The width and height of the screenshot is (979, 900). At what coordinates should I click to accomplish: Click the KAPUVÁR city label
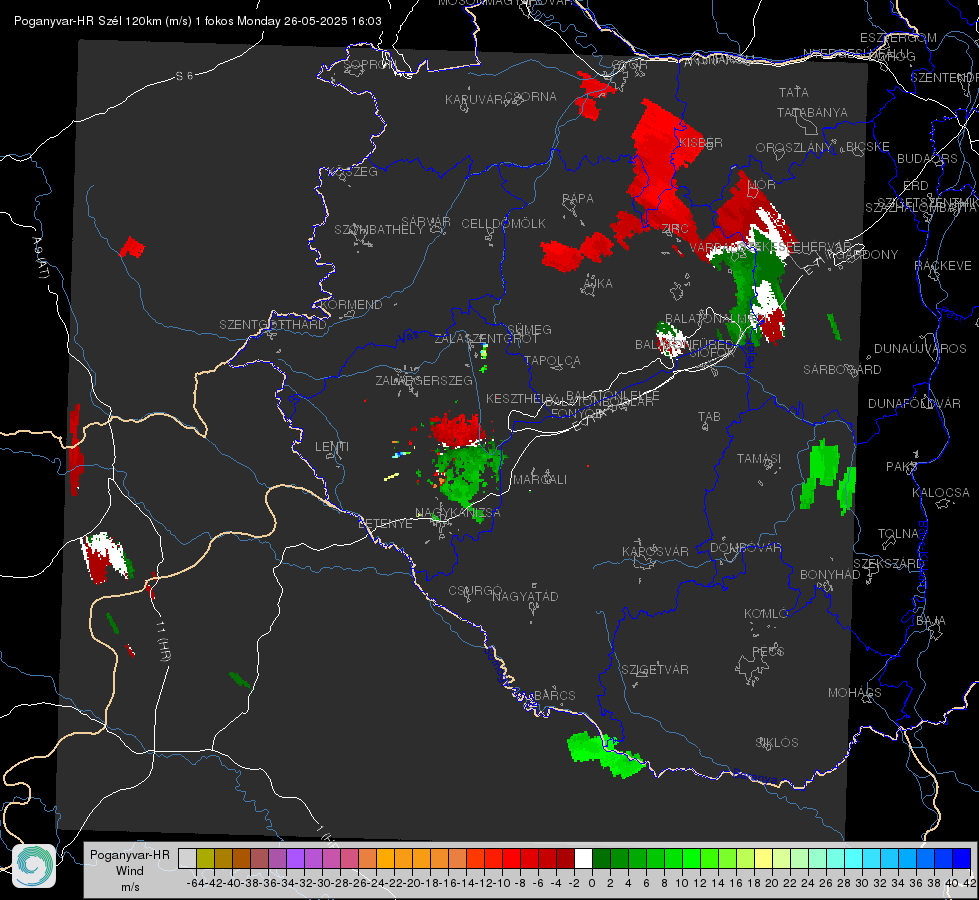point(475,100)
